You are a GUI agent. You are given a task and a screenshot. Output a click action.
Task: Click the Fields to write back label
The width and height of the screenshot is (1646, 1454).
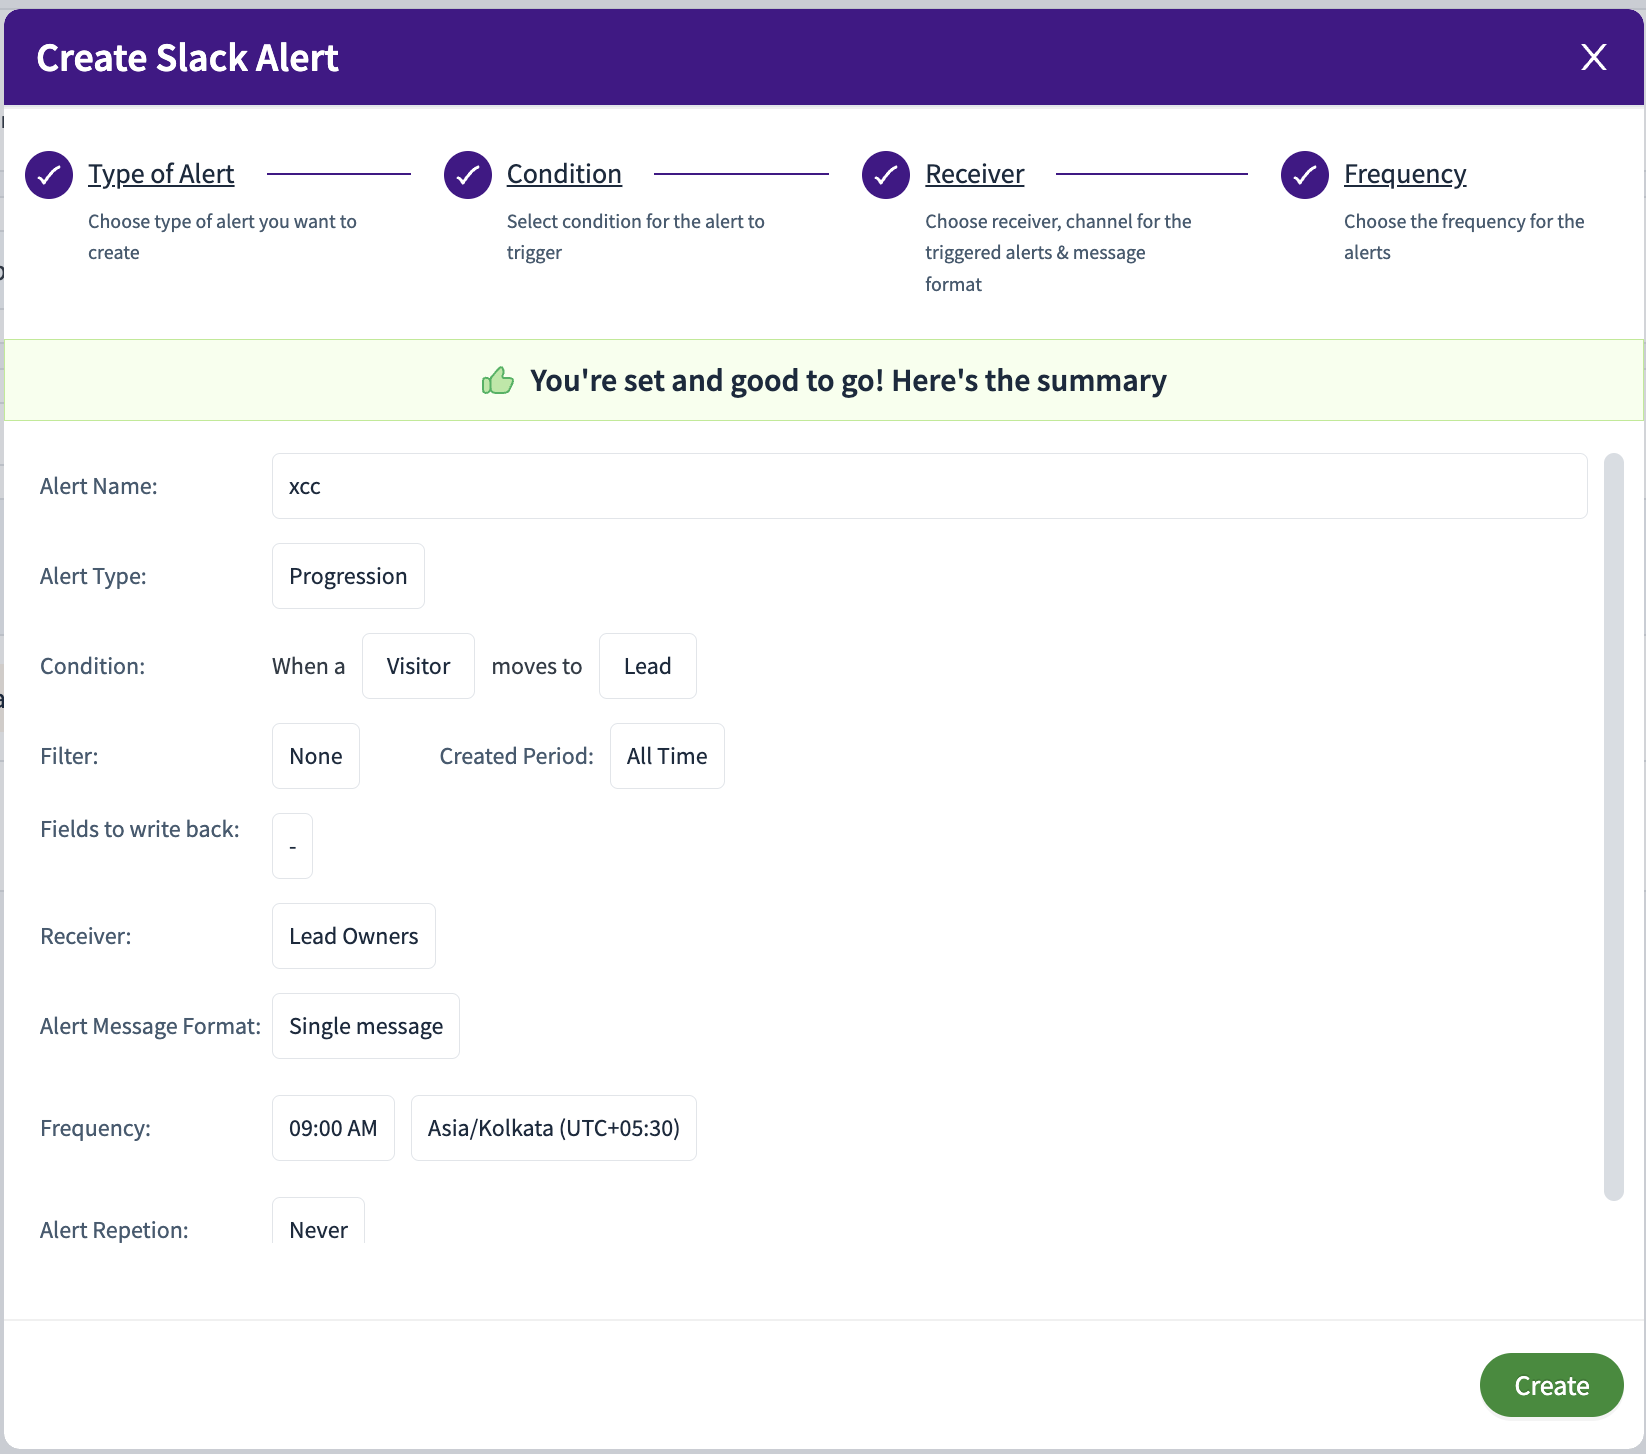tap(140, 829)
